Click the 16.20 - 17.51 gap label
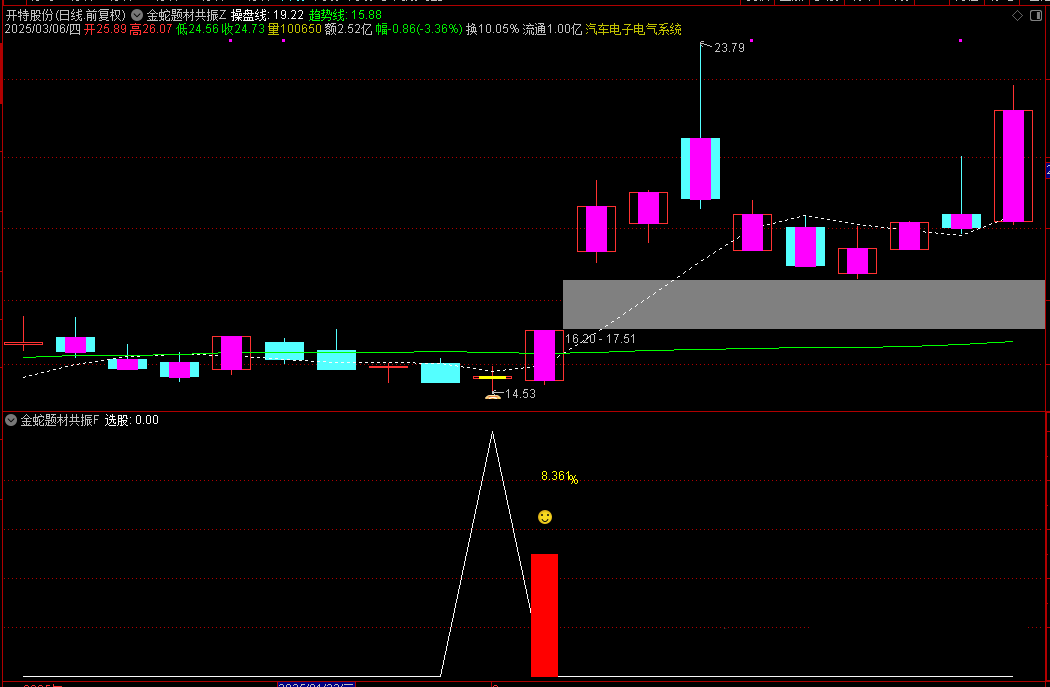This screenshot has width=1050, height=687. tap(600, 340)
